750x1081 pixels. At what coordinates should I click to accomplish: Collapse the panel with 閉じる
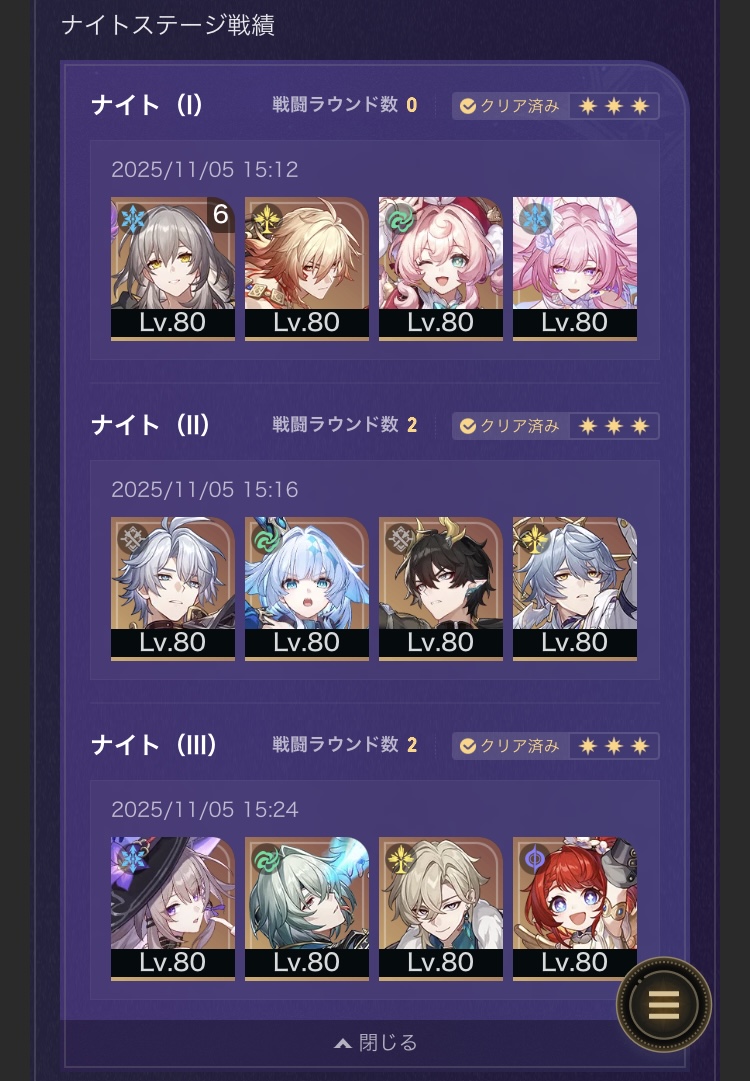tap(376, 1042)
